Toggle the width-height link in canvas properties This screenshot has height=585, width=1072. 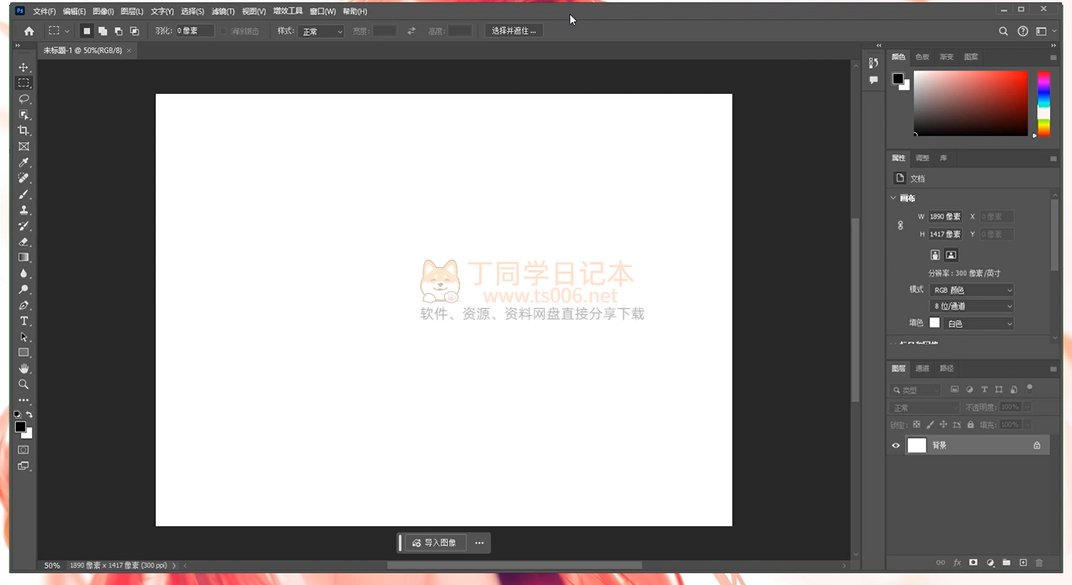pyautogui.click(x=900, y=225)
